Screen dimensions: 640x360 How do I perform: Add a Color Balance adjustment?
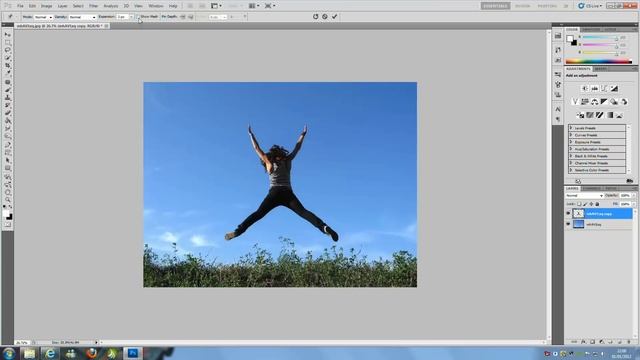(595, 102)
